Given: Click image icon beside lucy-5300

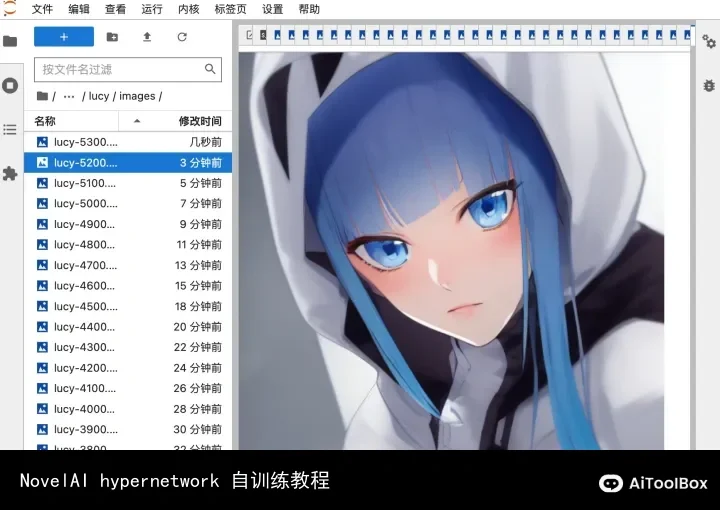Looking at the screenshot, I should point(42,142).
